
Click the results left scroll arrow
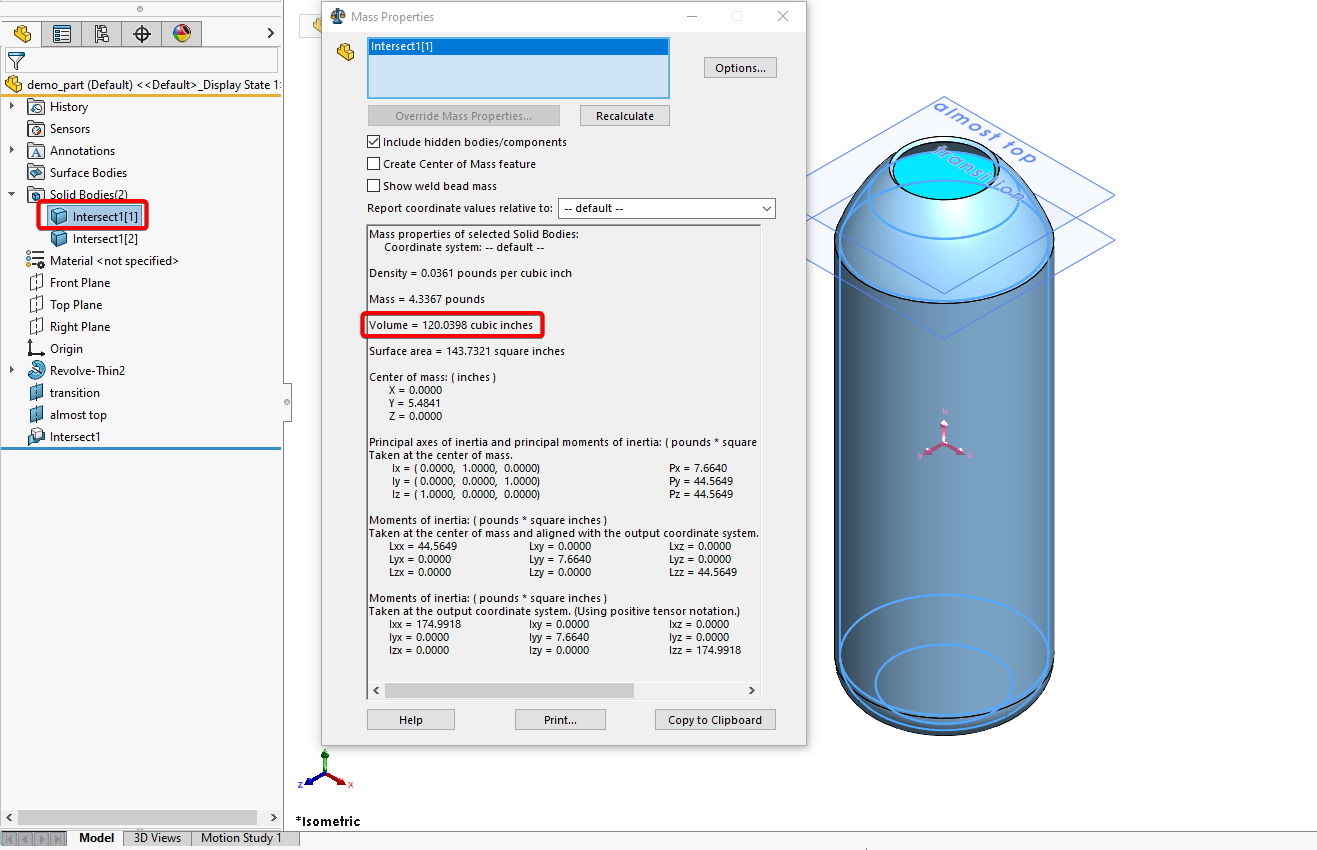tap(377, 691)
